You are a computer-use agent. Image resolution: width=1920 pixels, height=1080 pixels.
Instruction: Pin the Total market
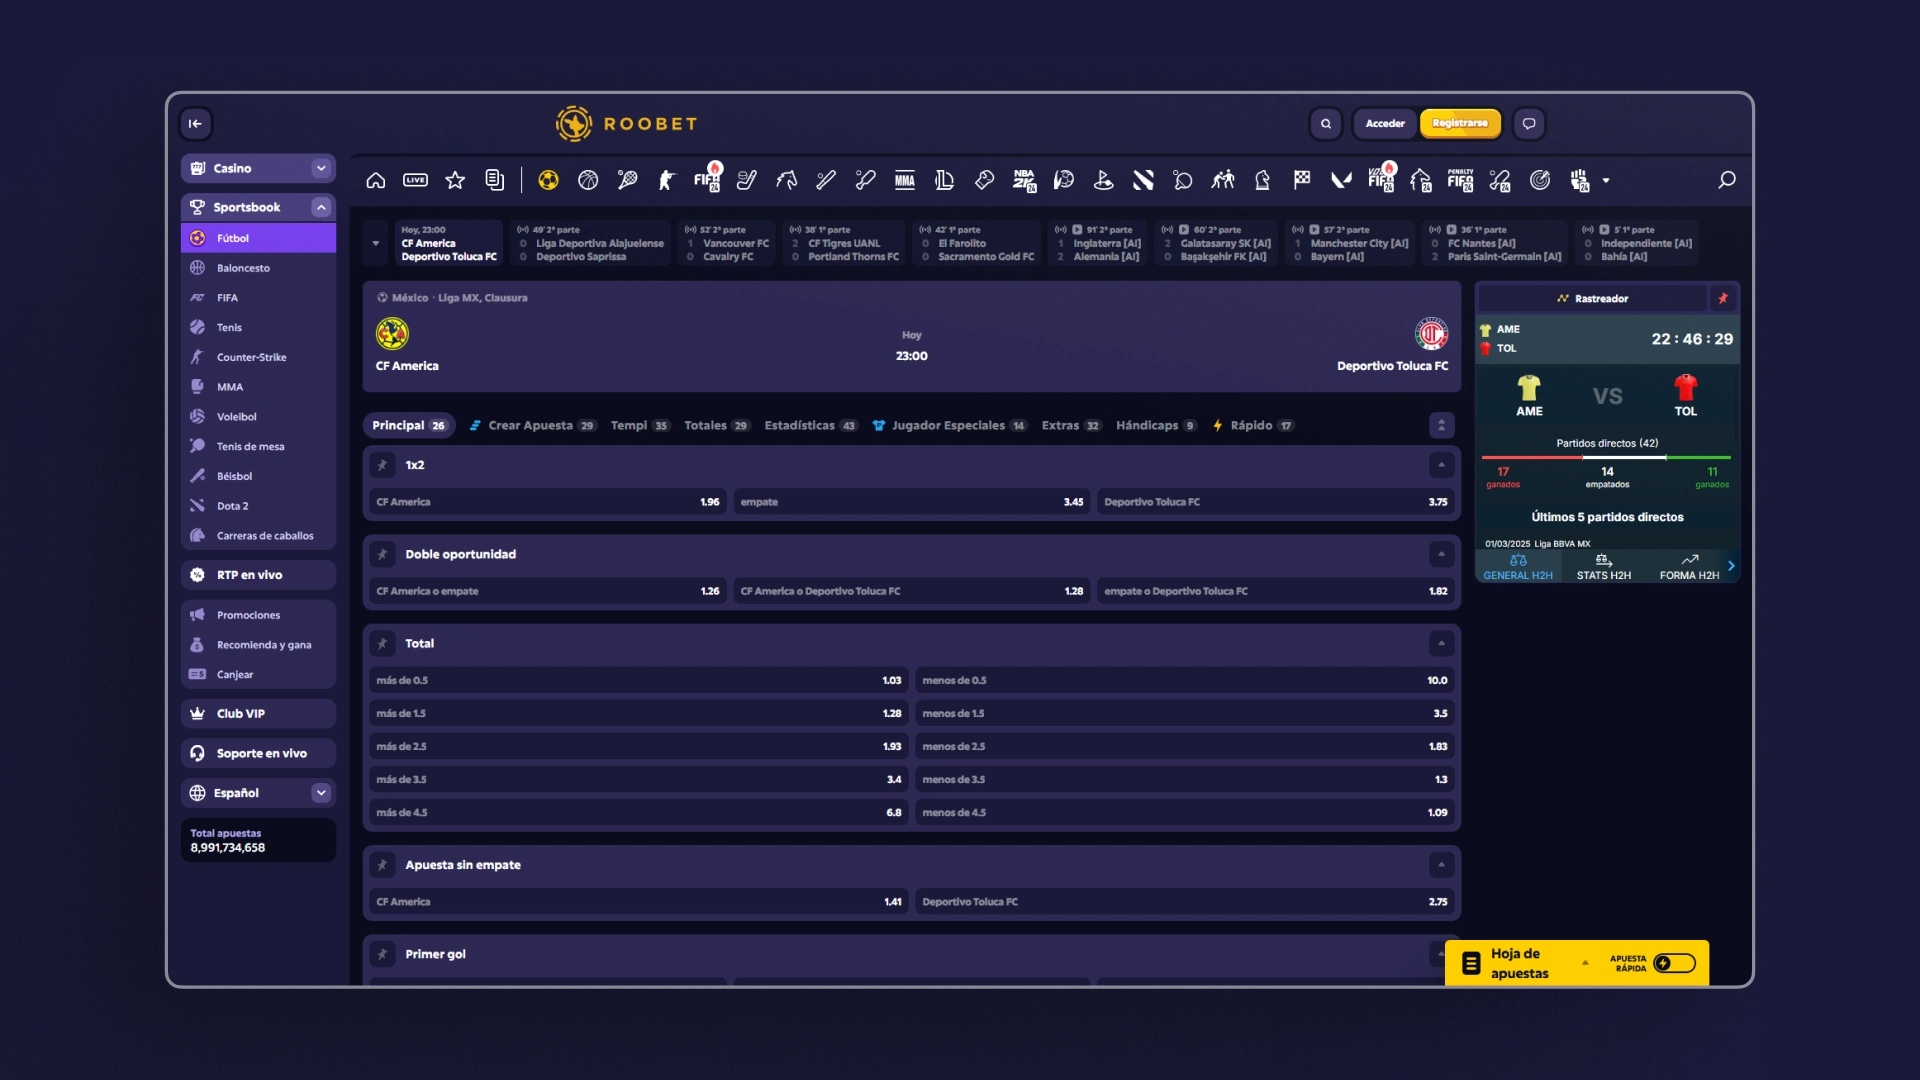click(382, 643)
